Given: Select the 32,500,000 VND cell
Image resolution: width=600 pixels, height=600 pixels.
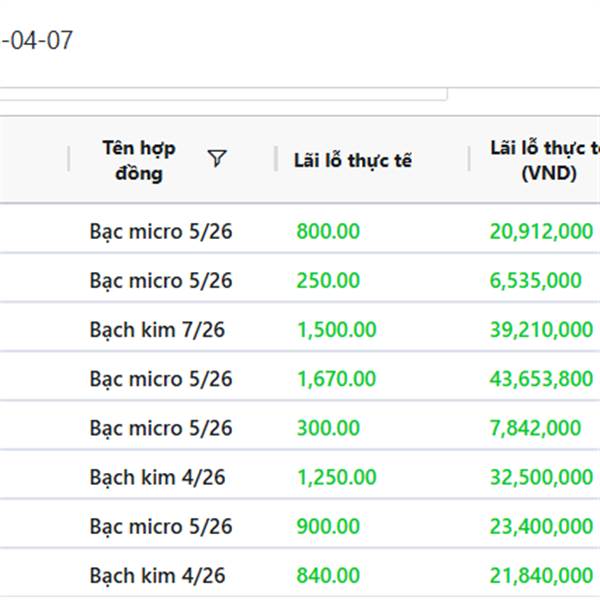Looking at the screenshot, I should 541,477.
